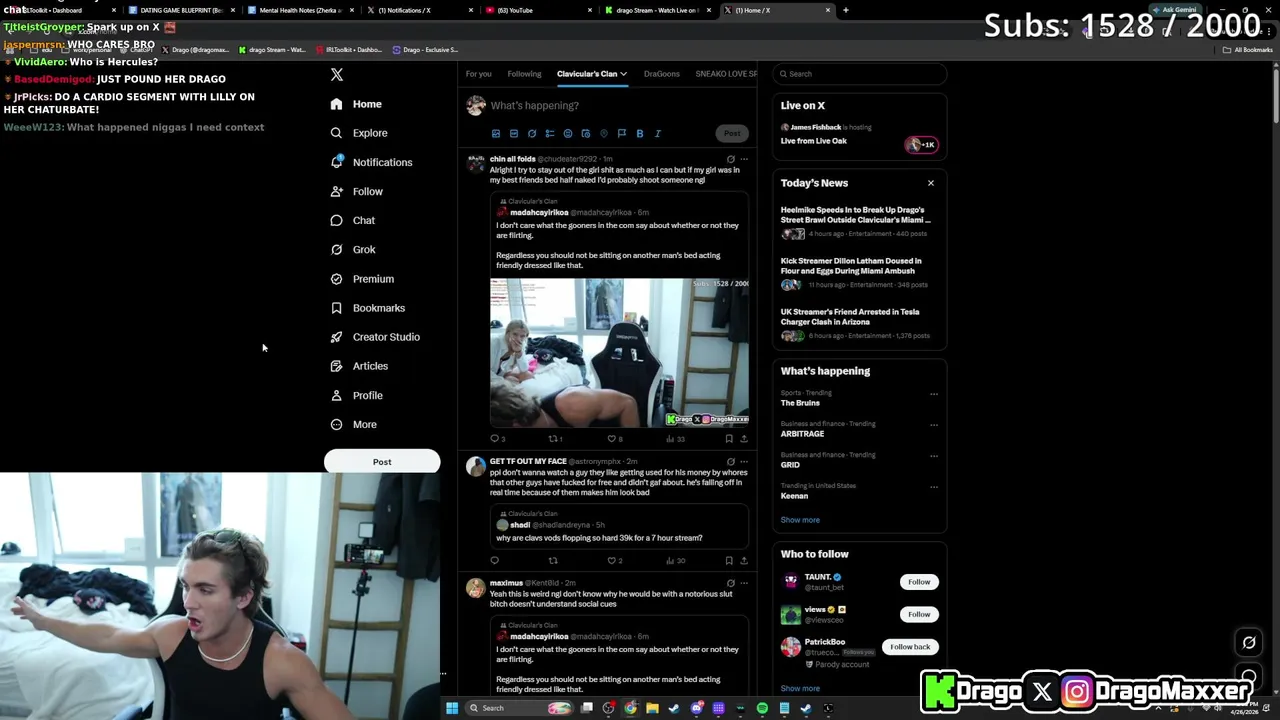Bookmark the chin all folds post
Screen dimensions: 1280x720
(729, 438)
